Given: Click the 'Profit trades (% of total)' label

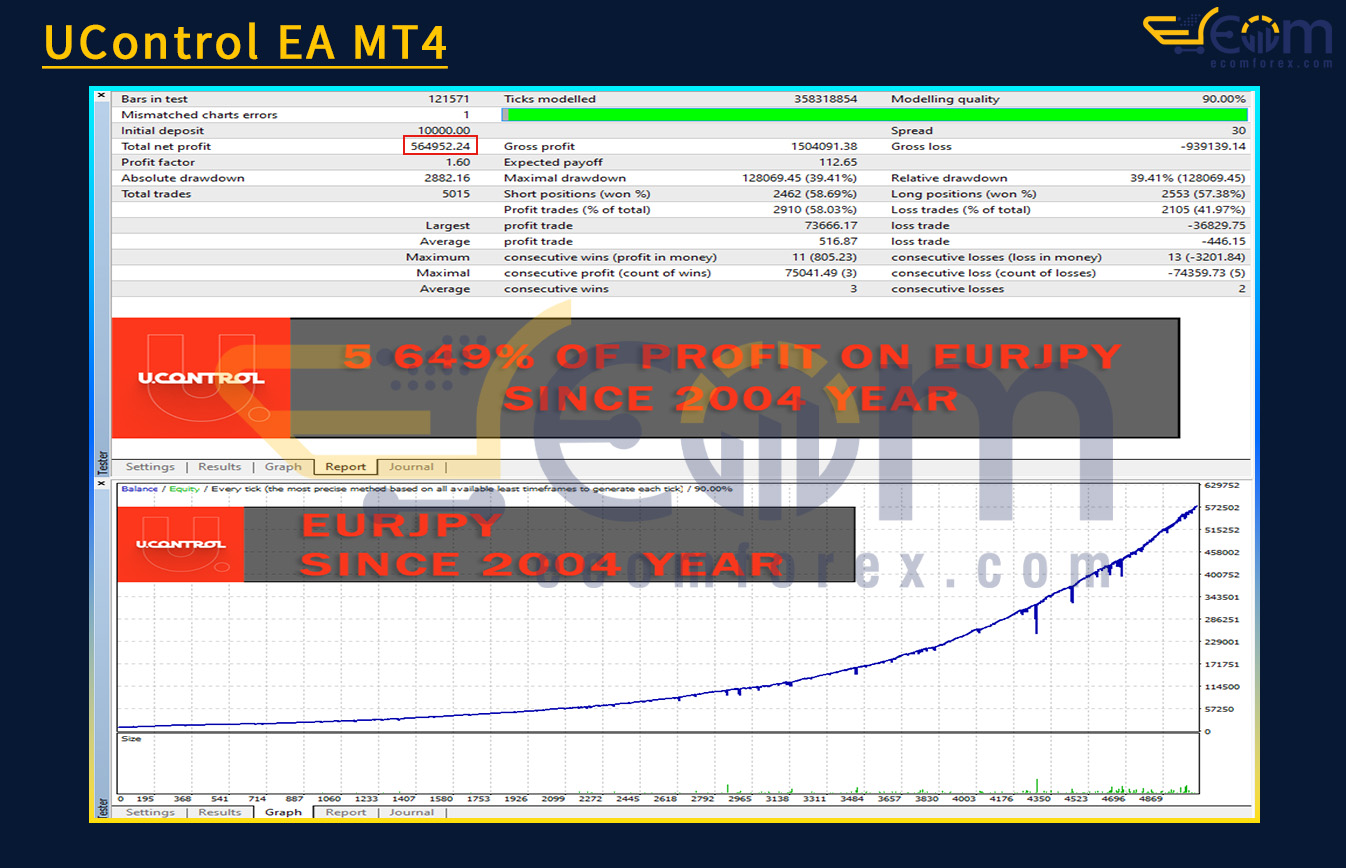Looking at the screenshot, I should pyautogui.click(x=577, y=210).
